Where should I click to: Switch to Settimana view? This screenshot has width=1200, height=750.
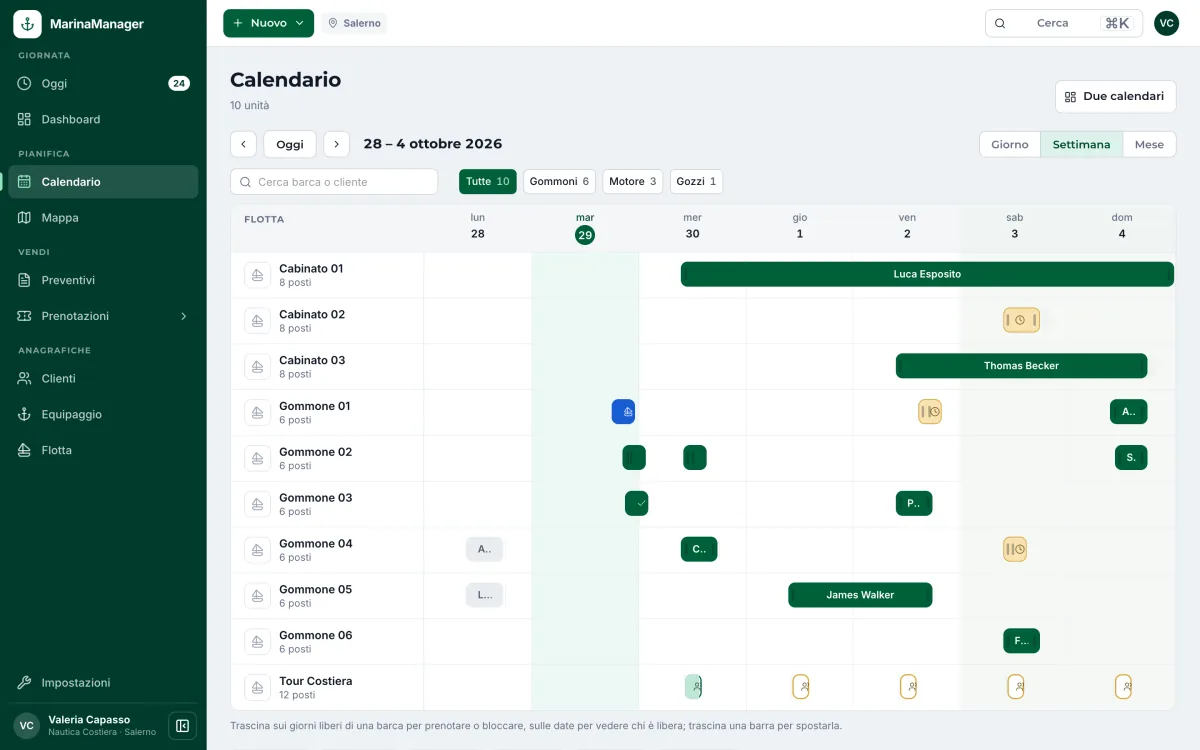1081,144
